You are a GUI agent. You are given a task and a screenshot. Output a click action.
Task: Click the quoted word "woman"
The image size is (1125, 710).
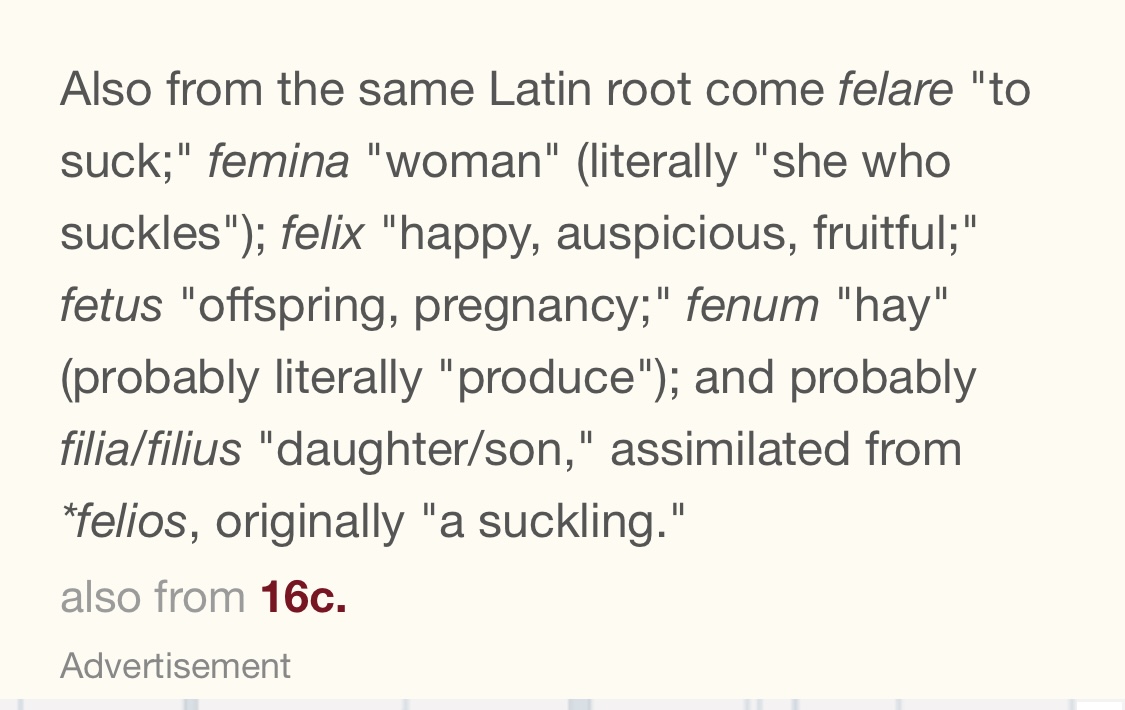coord(463,162)
